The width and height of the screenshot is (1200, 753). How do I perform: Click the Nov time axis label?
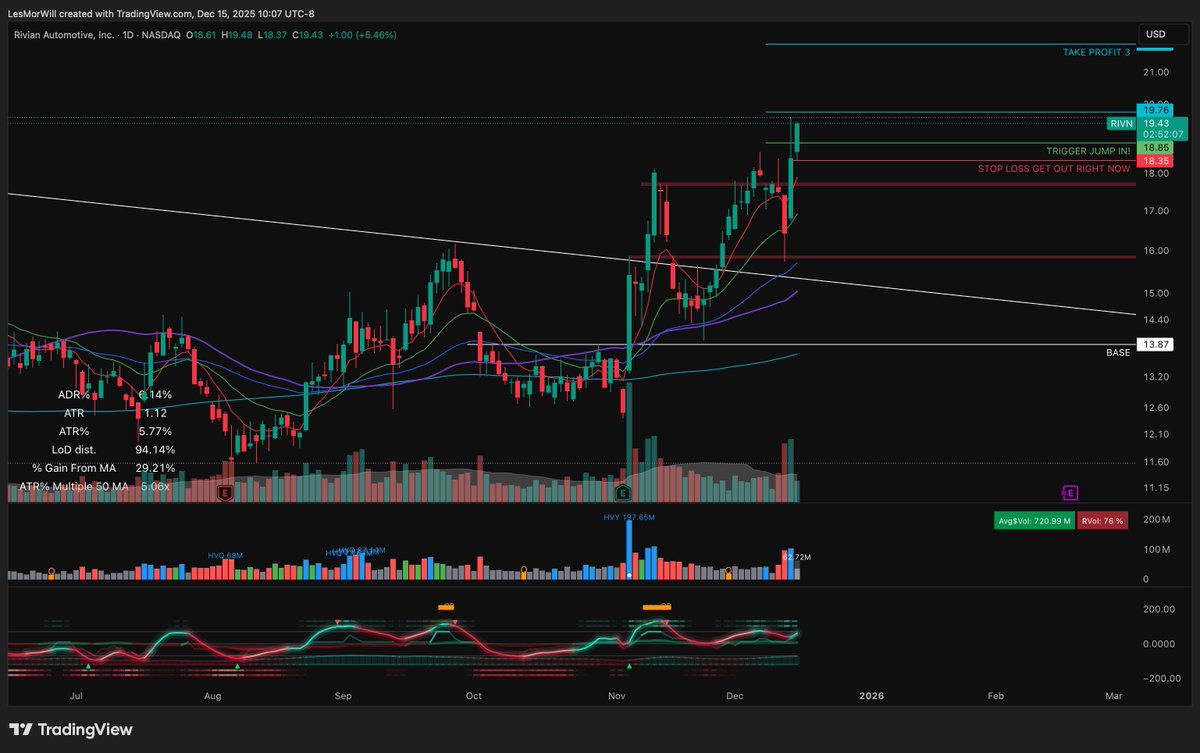tap(617, 695)
